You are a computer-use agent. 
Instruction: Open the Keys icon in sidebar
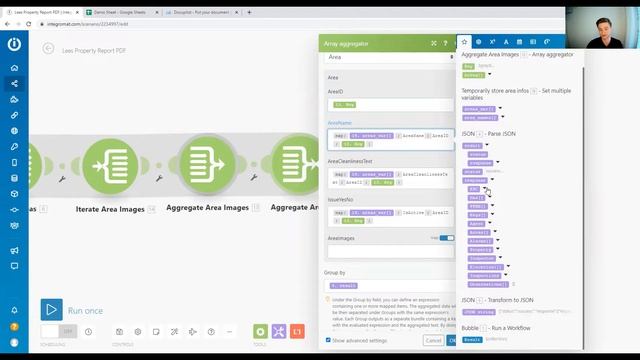pyautogui.click(x=14, y=147)
